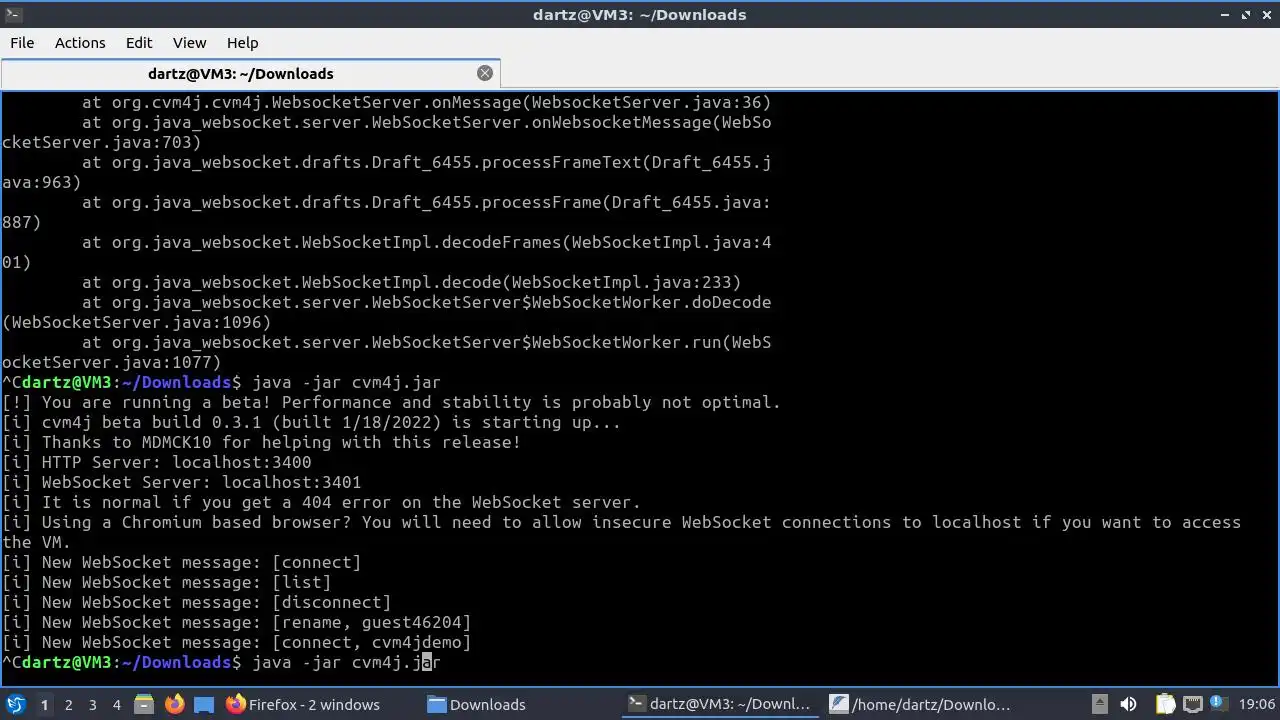Open the File menu

(x=22, y=43)
